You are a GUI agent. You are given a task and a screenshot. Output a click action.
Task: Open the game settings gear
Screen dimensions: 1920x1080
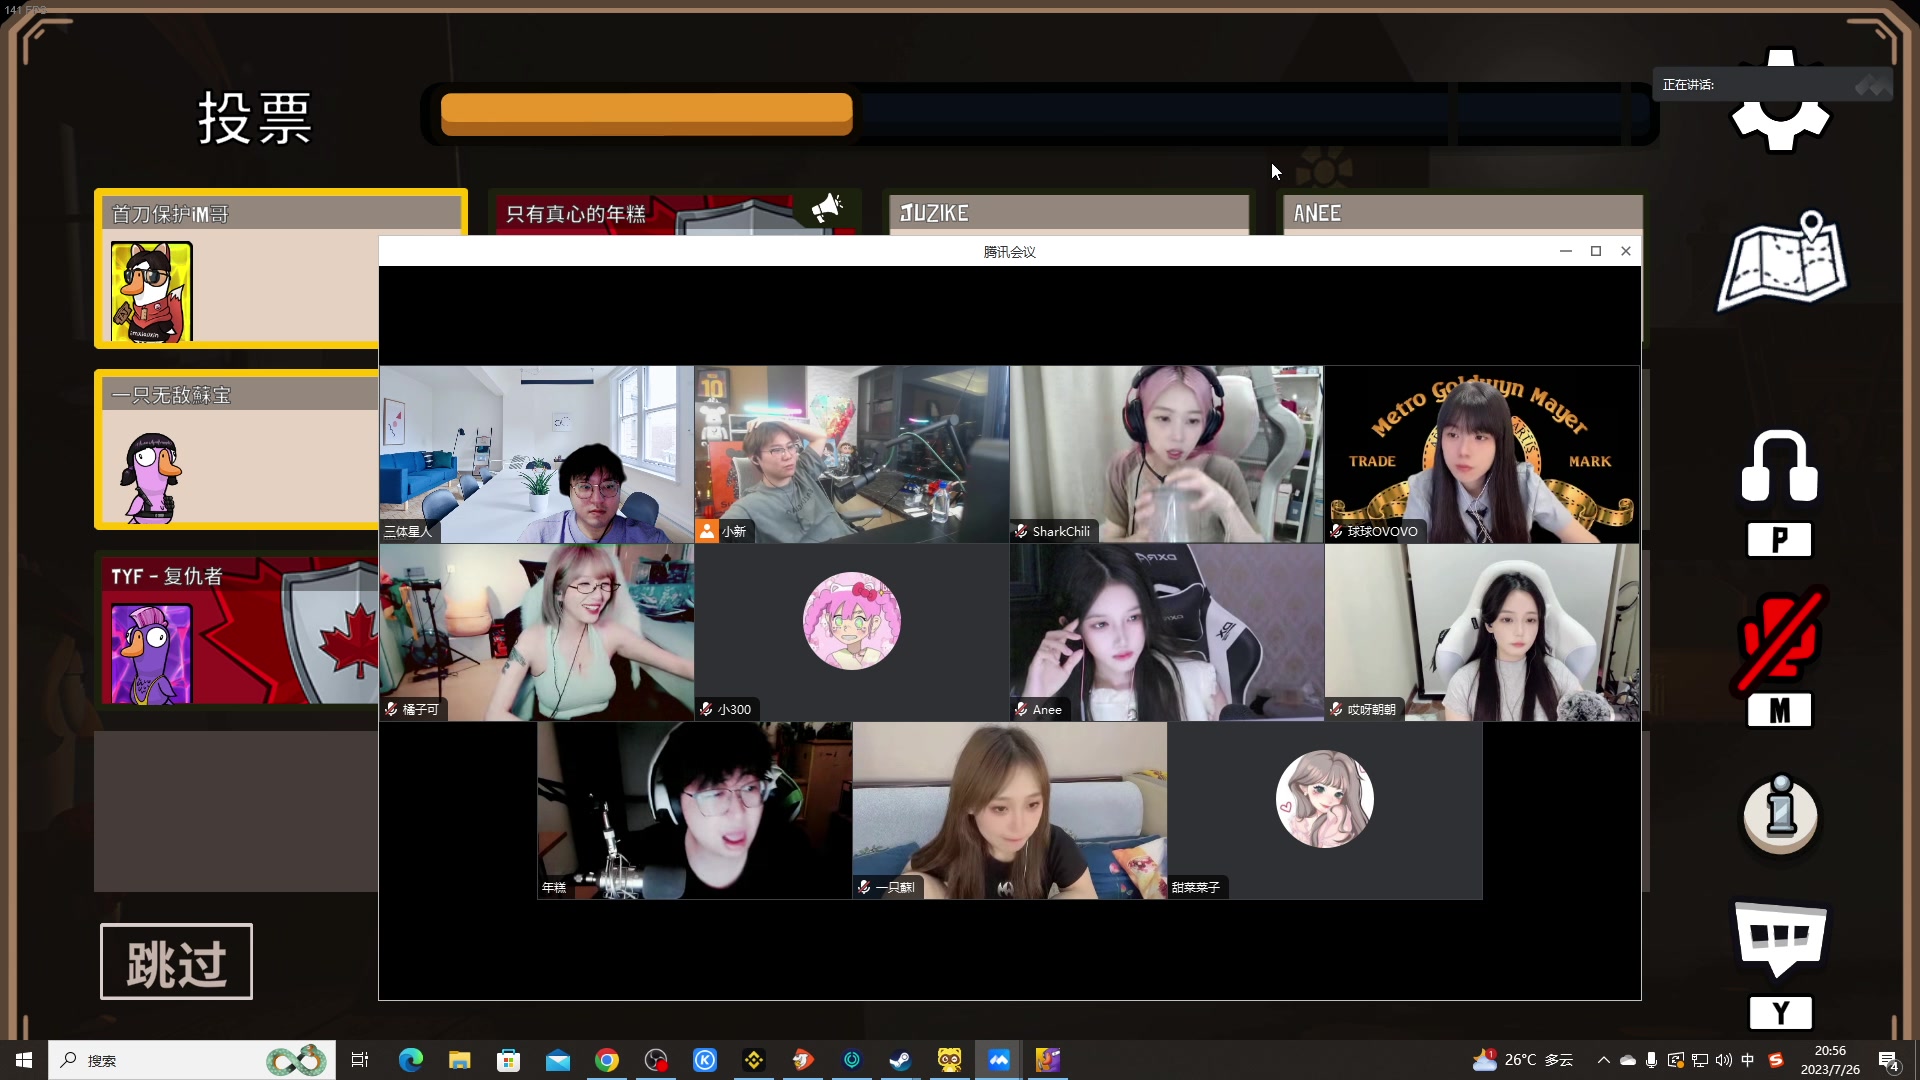(x=1780, y=102)
